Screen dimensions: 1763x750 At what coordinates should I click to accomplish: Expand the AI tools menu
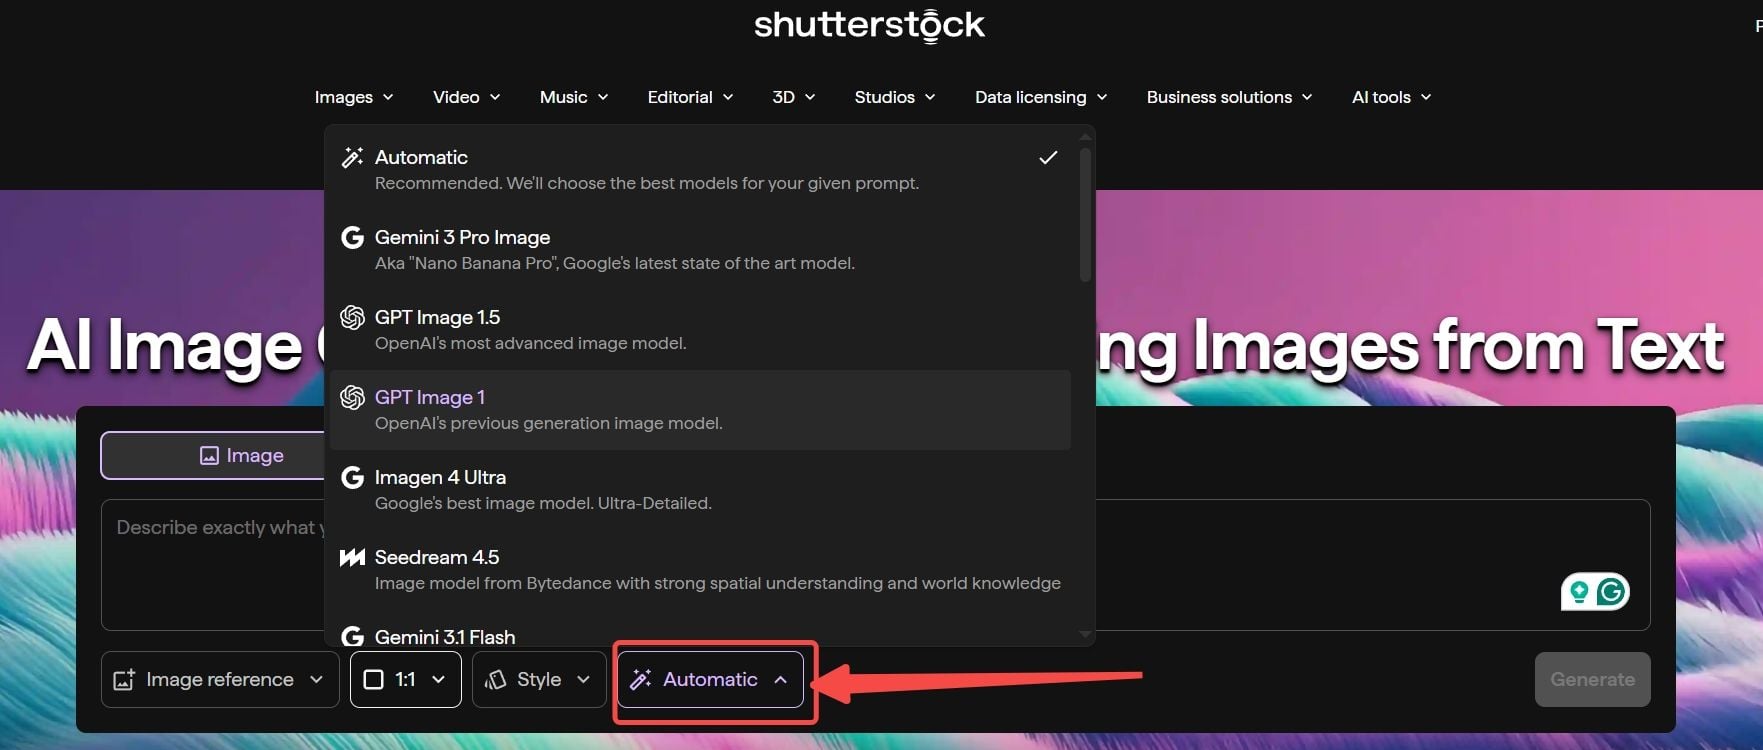[1392, 97]
